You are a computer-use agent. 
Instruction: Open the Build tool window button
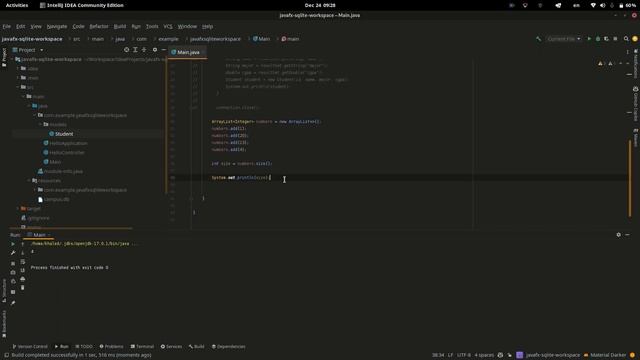[196, 347]
